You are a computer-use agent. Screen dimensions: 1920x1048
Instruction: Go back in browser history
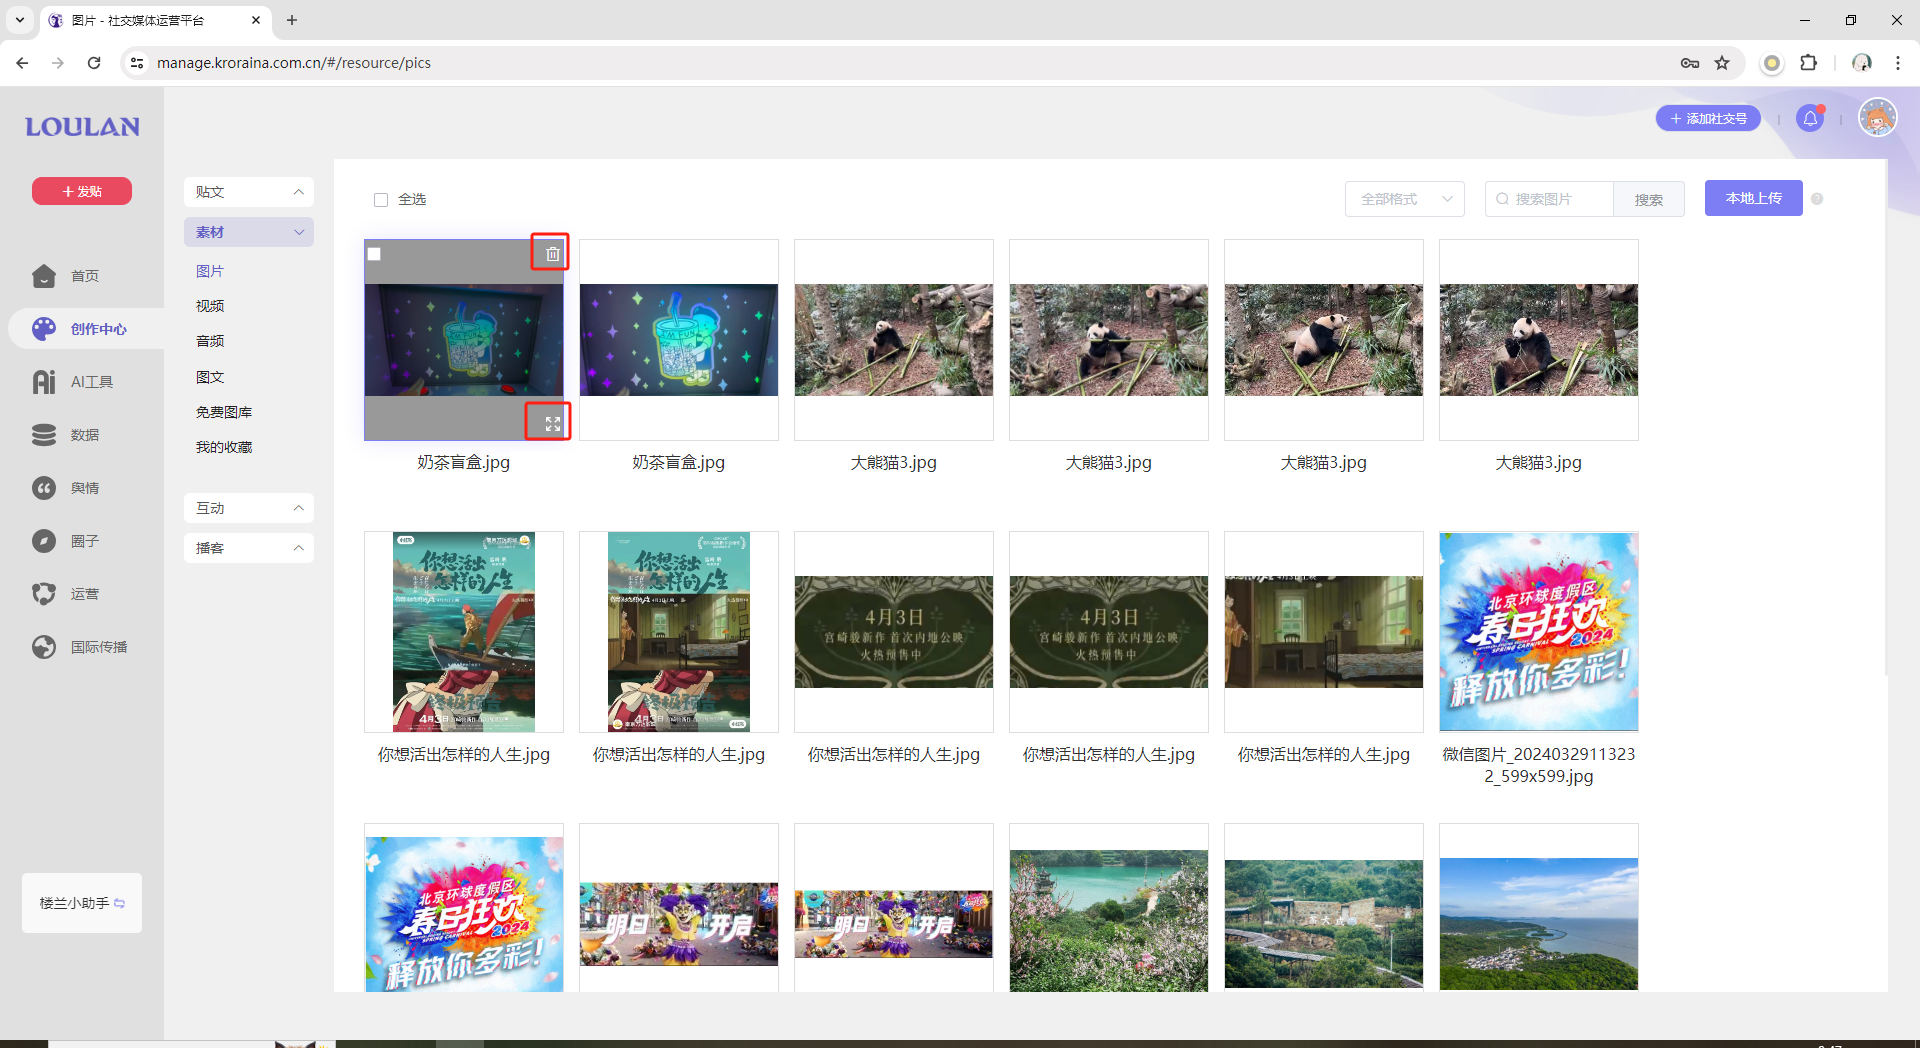pyautogui.click(x=22, y=63)
